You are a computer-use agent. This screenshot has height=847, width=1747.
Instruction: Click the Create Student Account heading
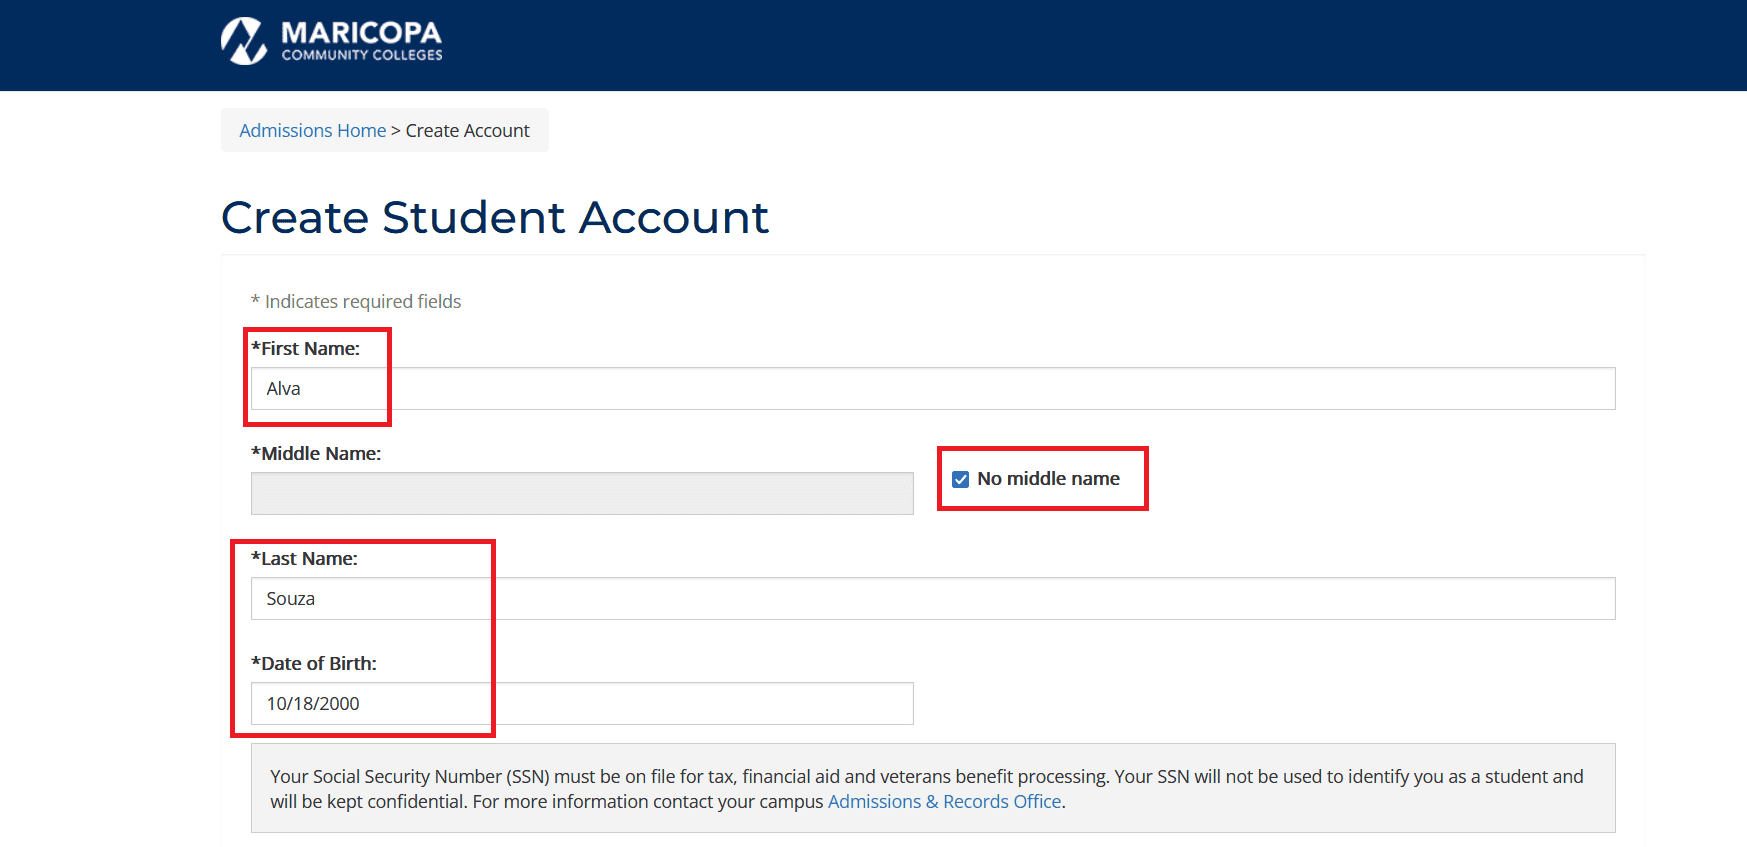tap(494, 218)
